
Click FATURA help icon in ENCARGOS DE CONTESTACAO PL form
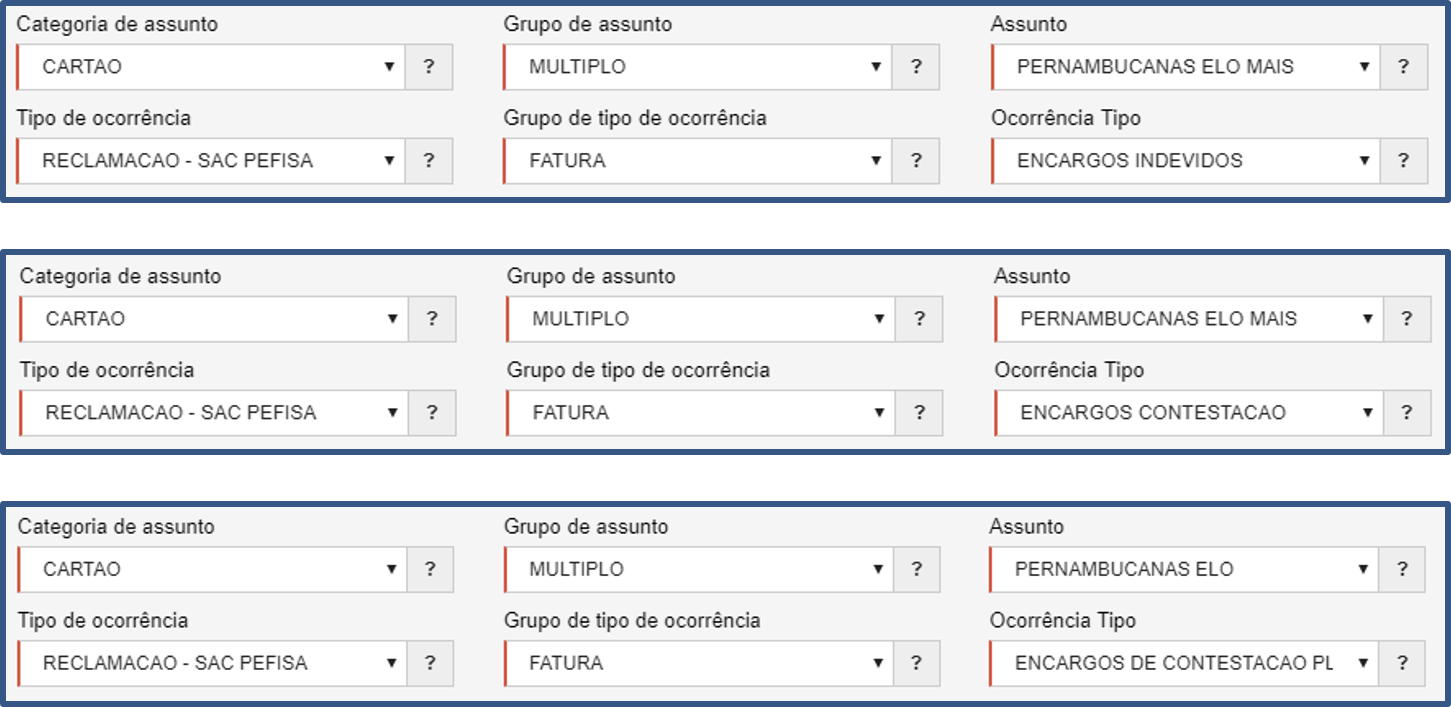[916, 663]
